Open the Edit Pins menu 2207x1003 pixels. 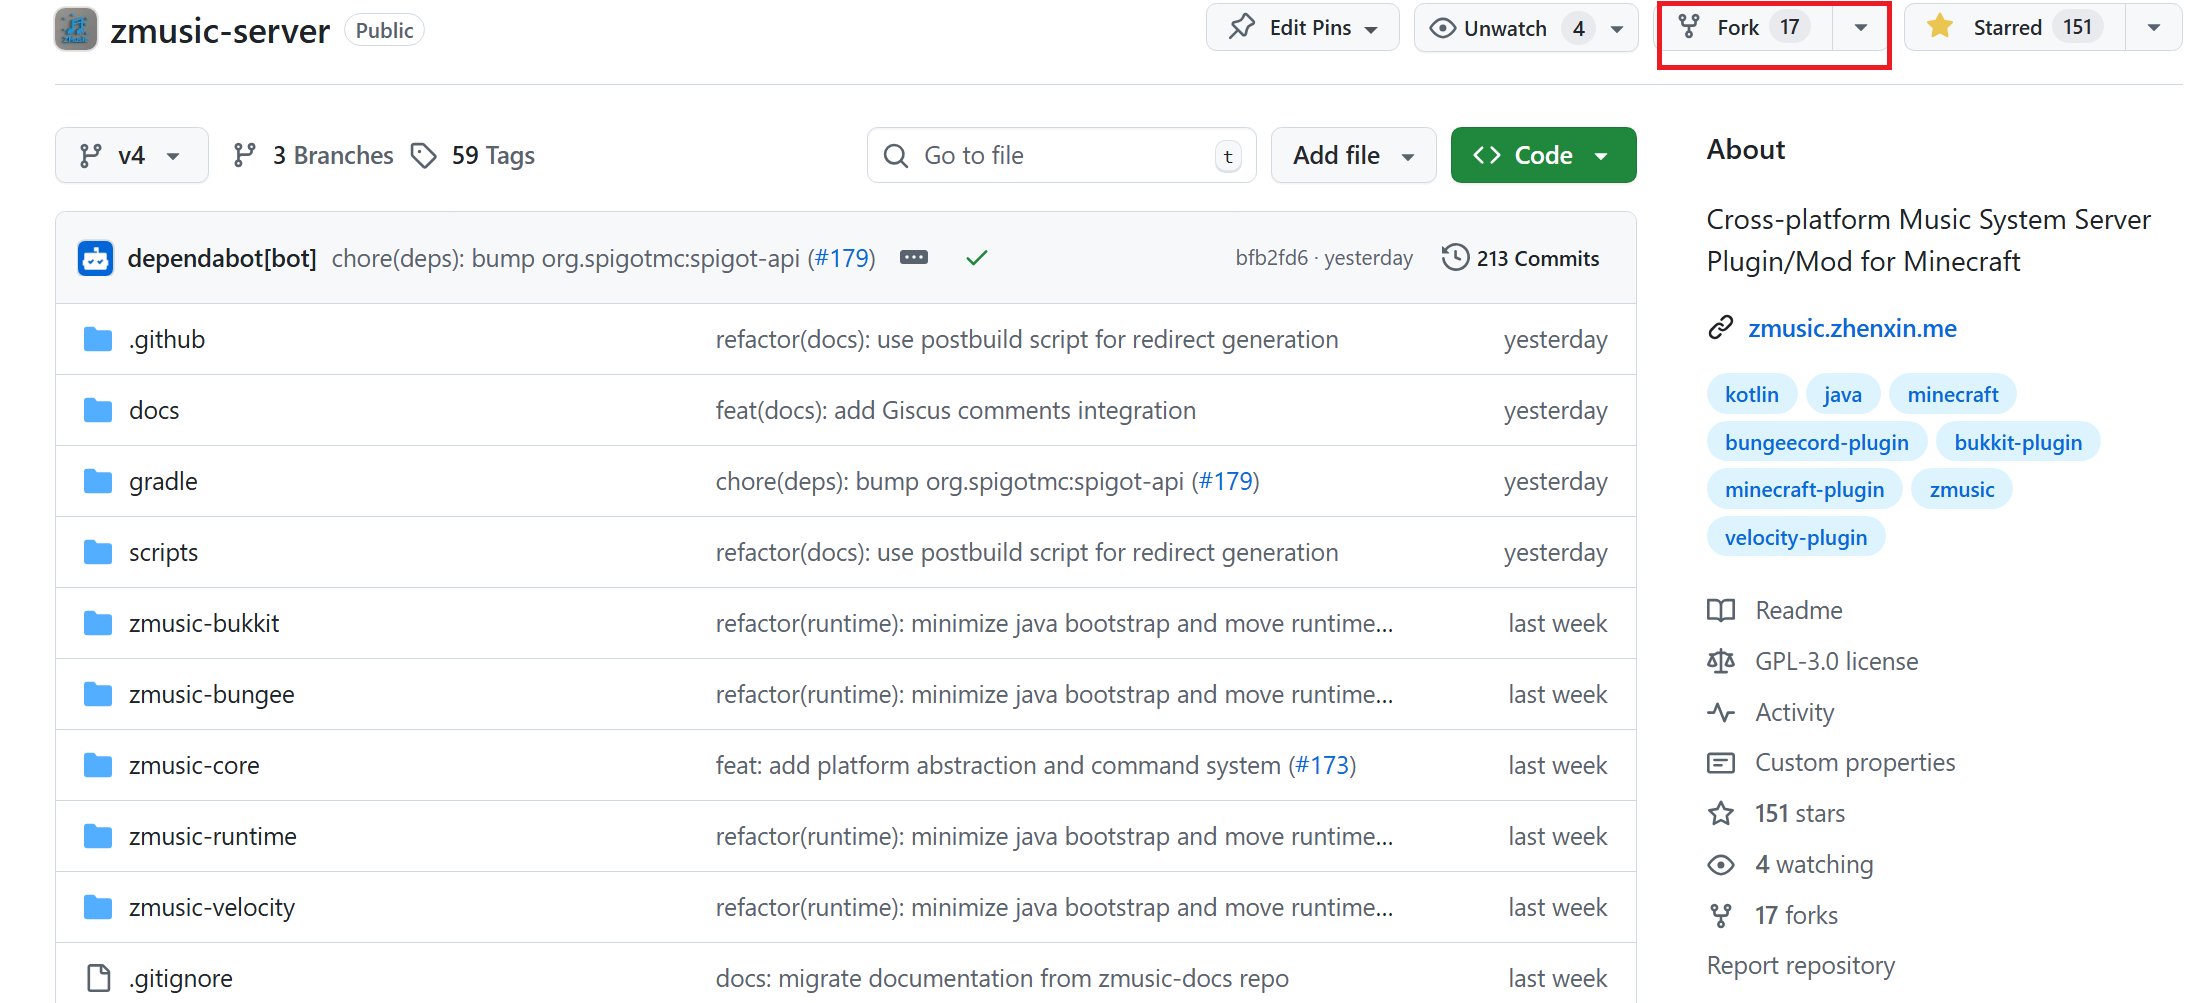(1302, 27)
